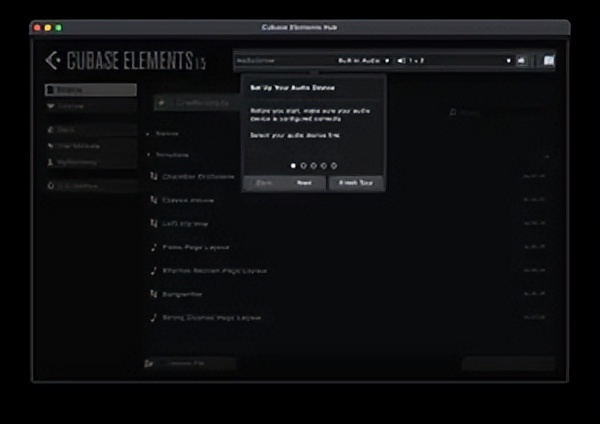This screenshot has width=600, height=424.
Task: Open the Tutorials item in the sidebar
Action: click(91, 106)
